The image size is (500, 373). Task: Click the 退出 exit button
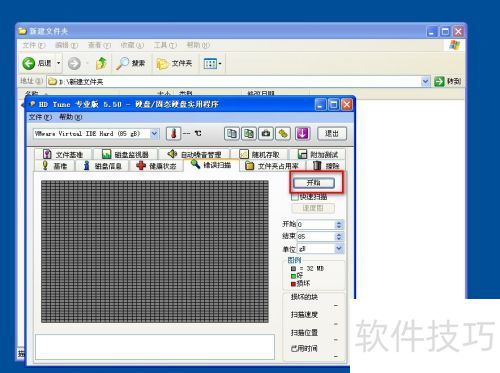tap(332, 134)
